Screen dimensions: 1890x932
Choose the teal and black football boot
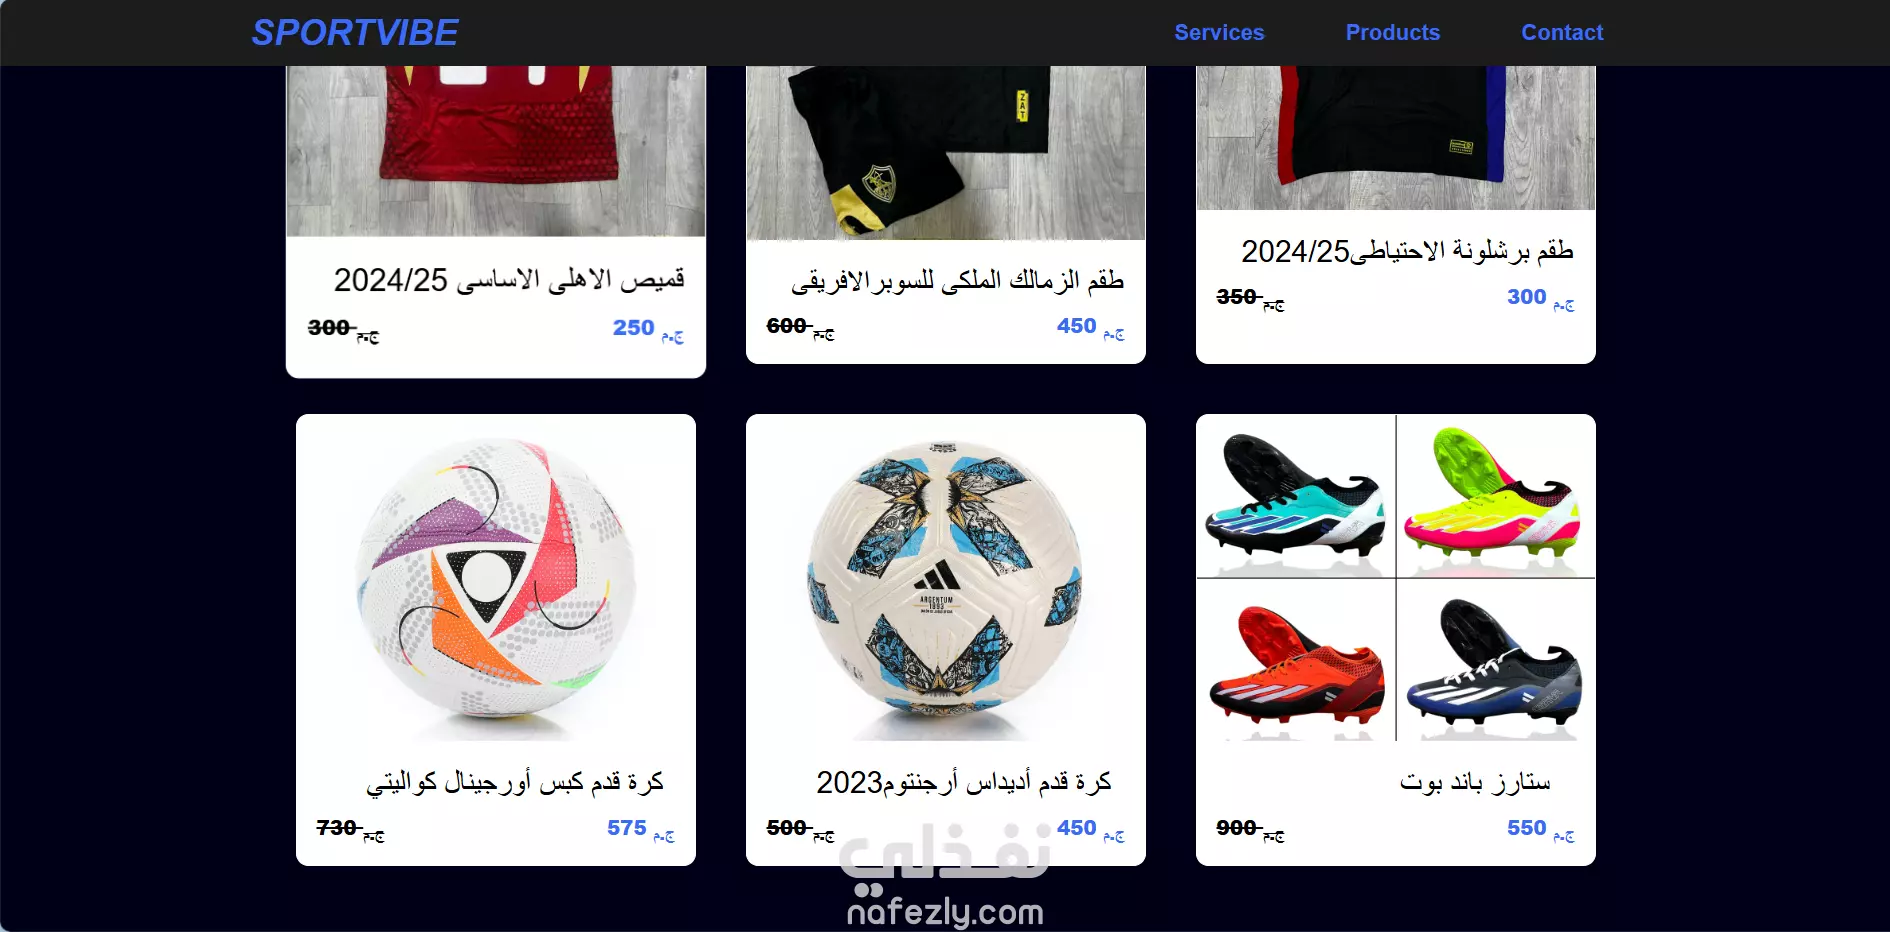(1295, 497)
